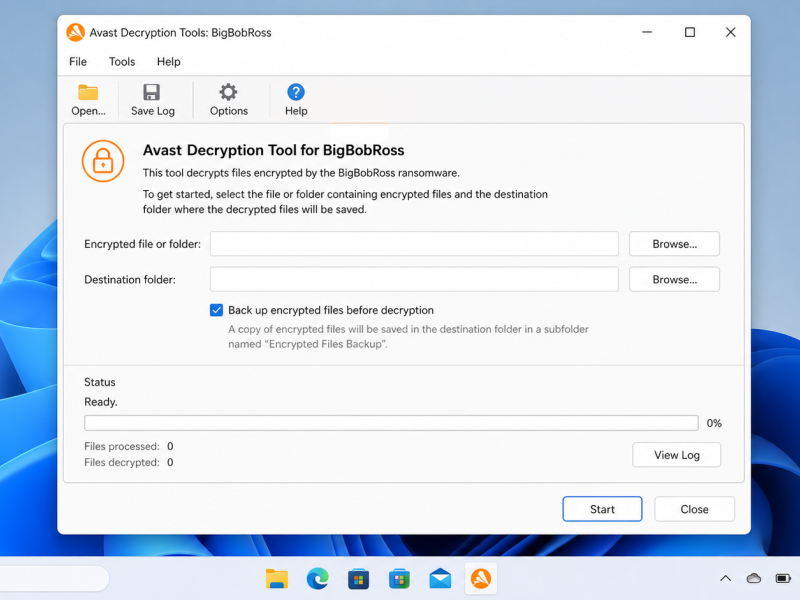Click the blue Help question mark icon

coord(296,92)
